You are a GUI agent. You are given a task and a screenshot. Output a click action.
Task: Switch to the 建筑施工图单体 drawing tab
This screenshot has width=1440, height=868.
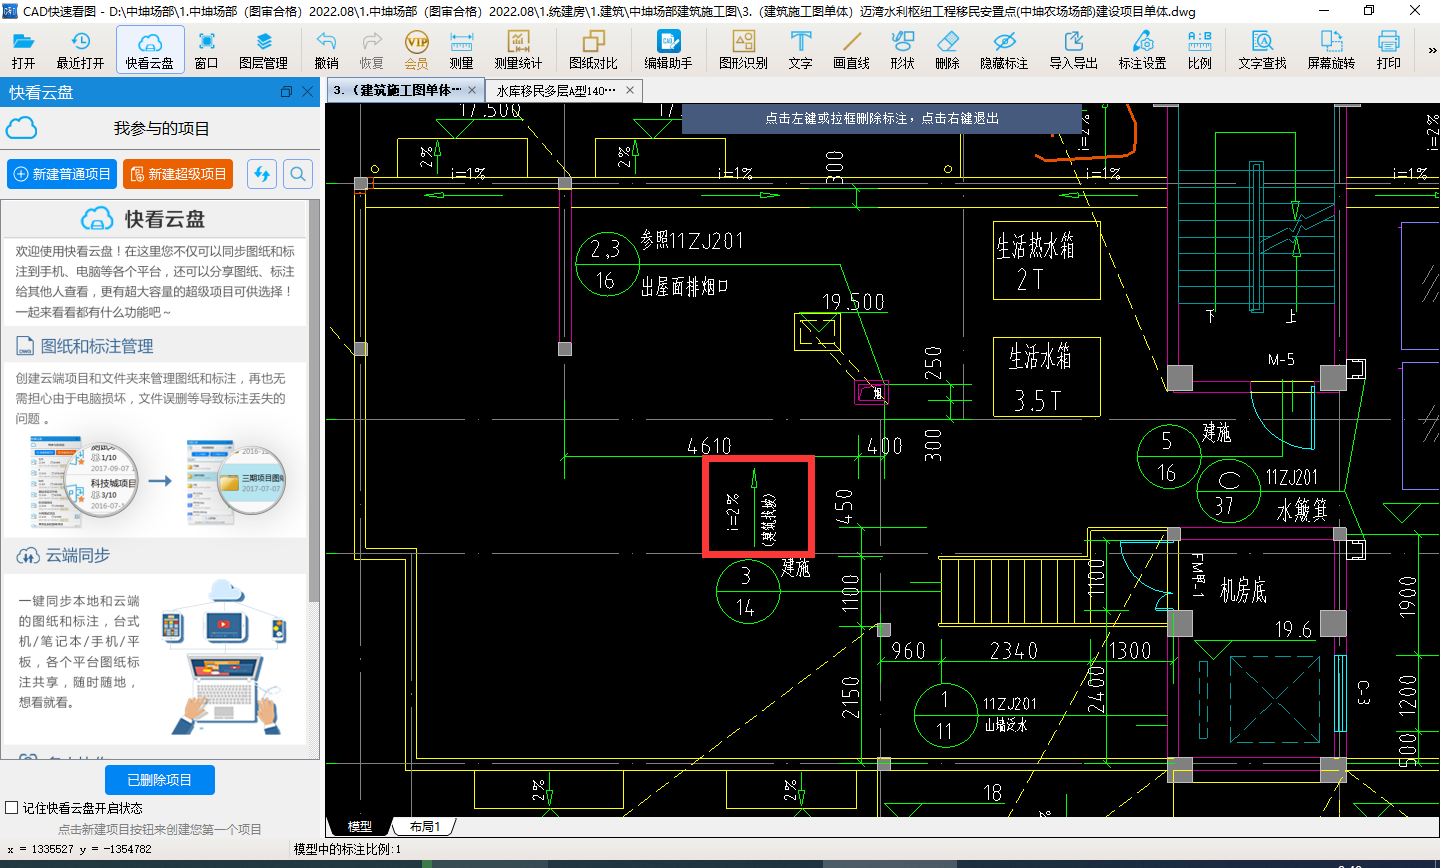(397, 90)
